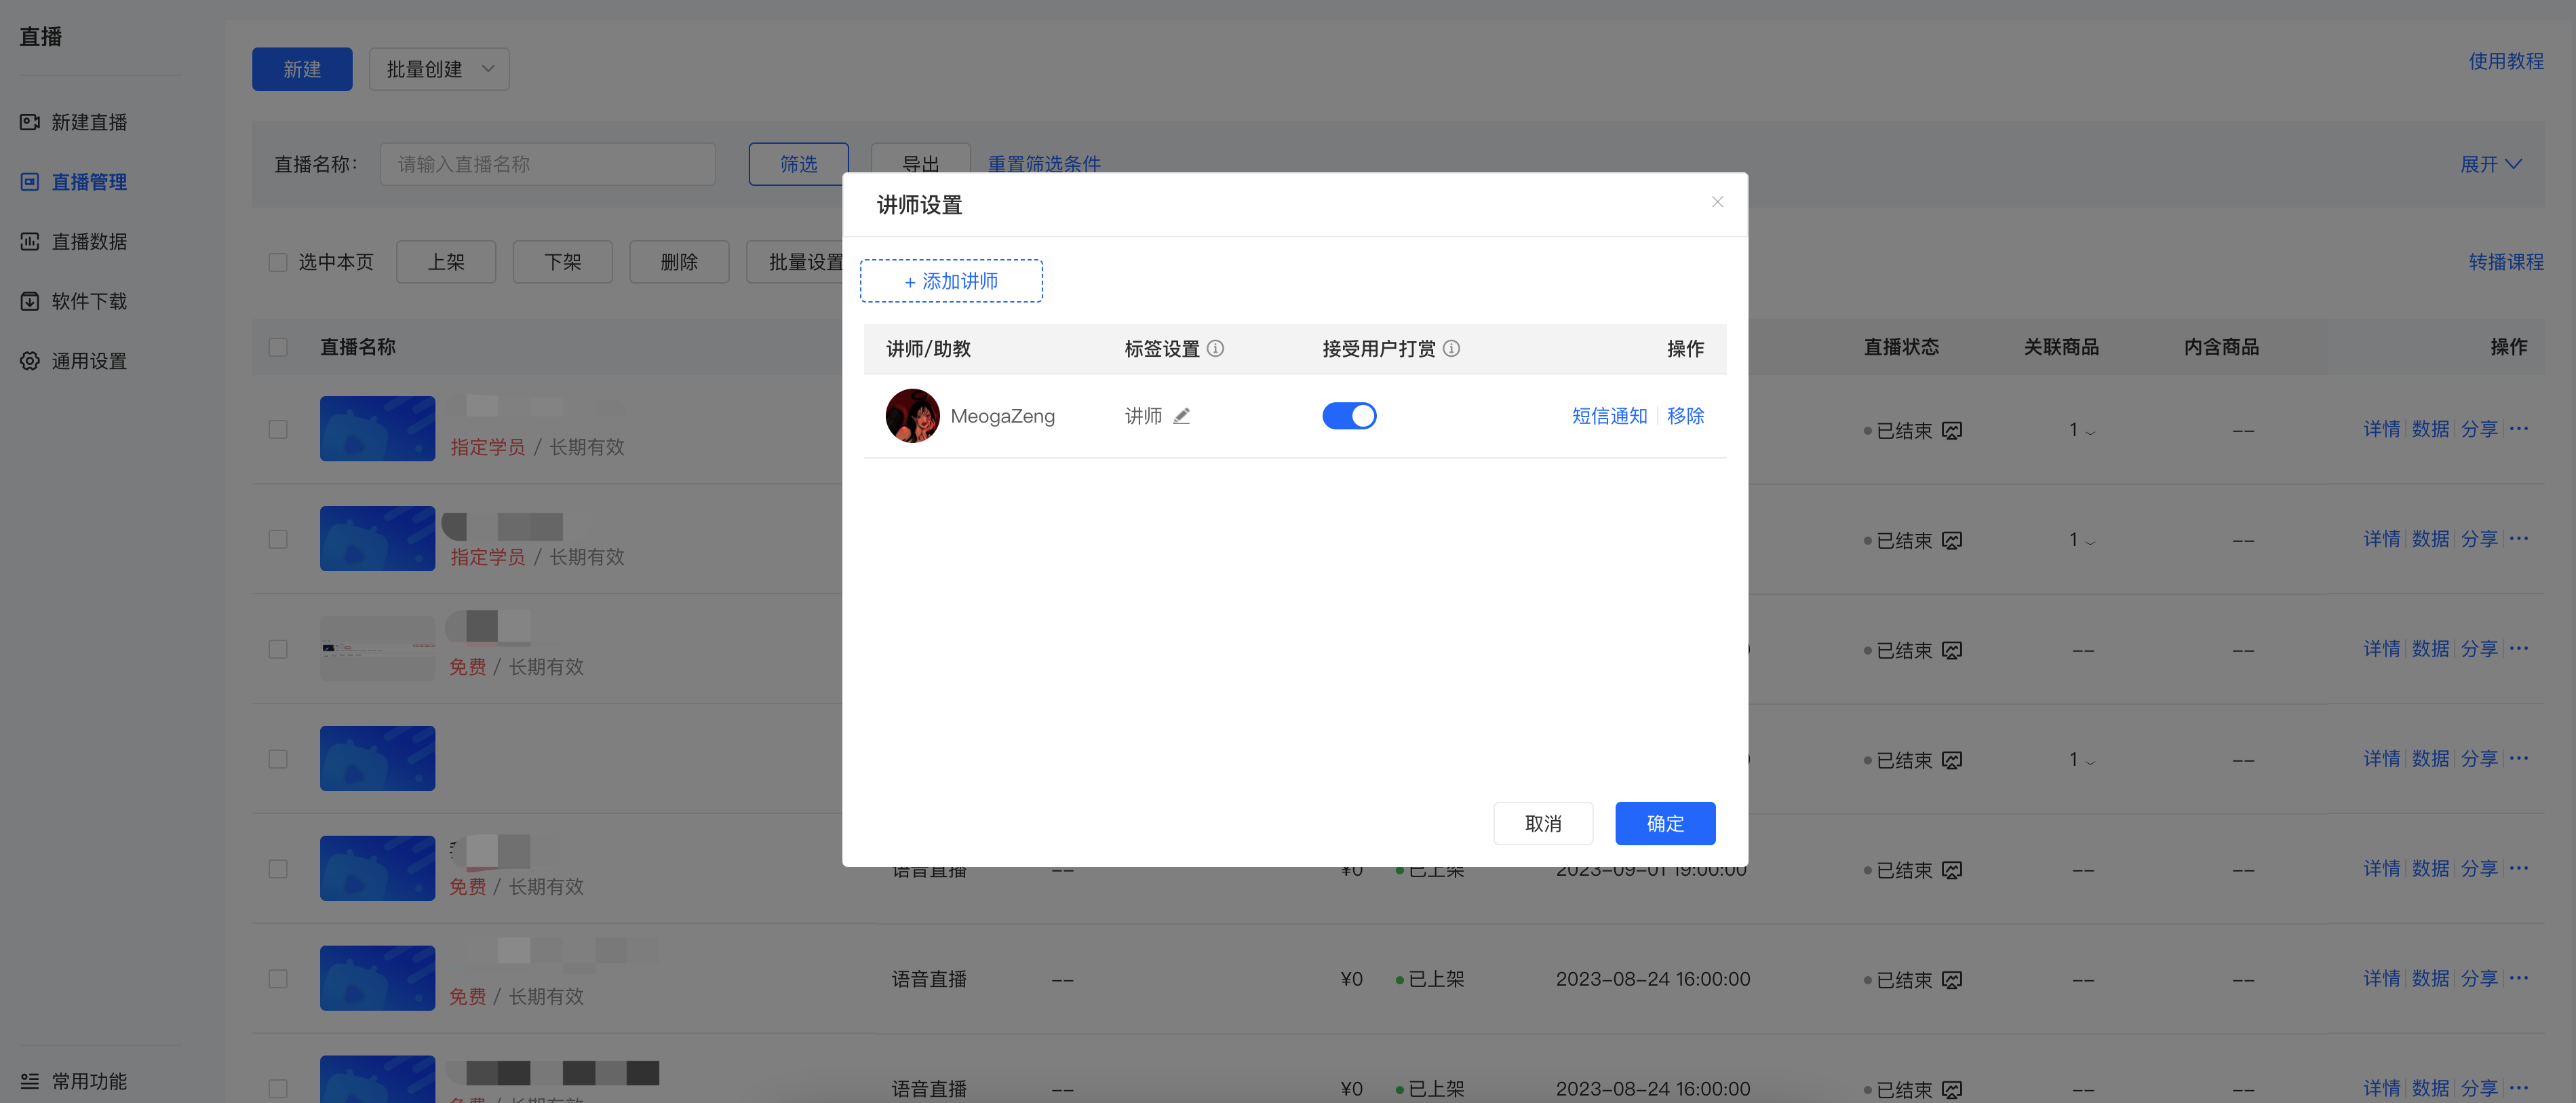Check the sixth live row checkbox
Screen dimensions: 2576x1103
278,979
